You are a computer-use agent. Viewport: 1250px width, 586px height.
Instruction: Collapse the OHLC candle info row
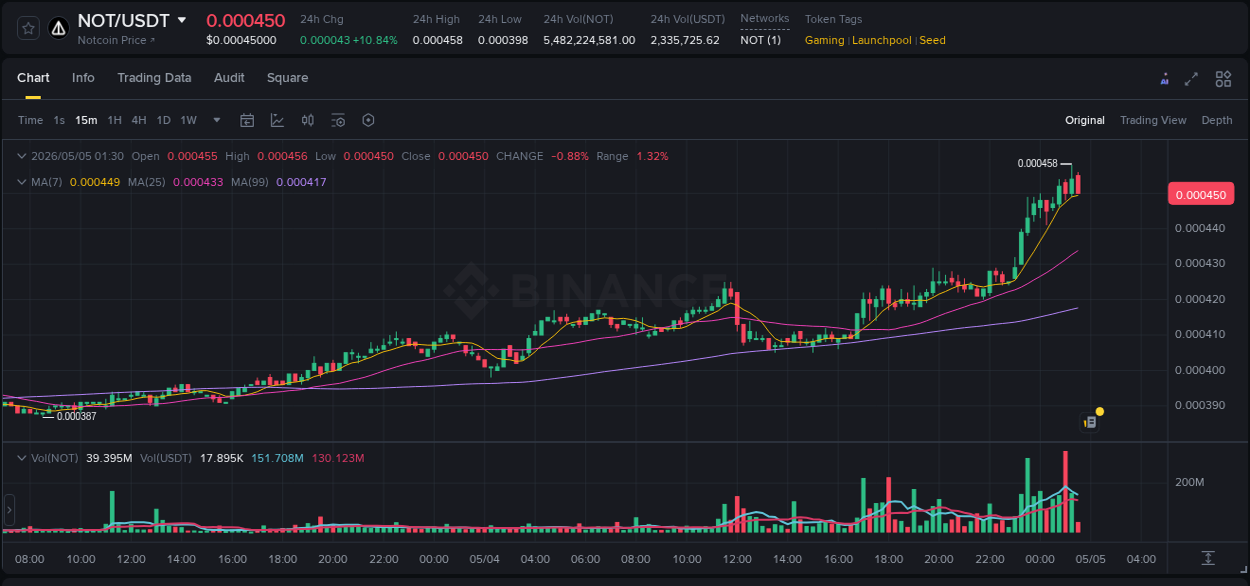(x=21, y=156)
